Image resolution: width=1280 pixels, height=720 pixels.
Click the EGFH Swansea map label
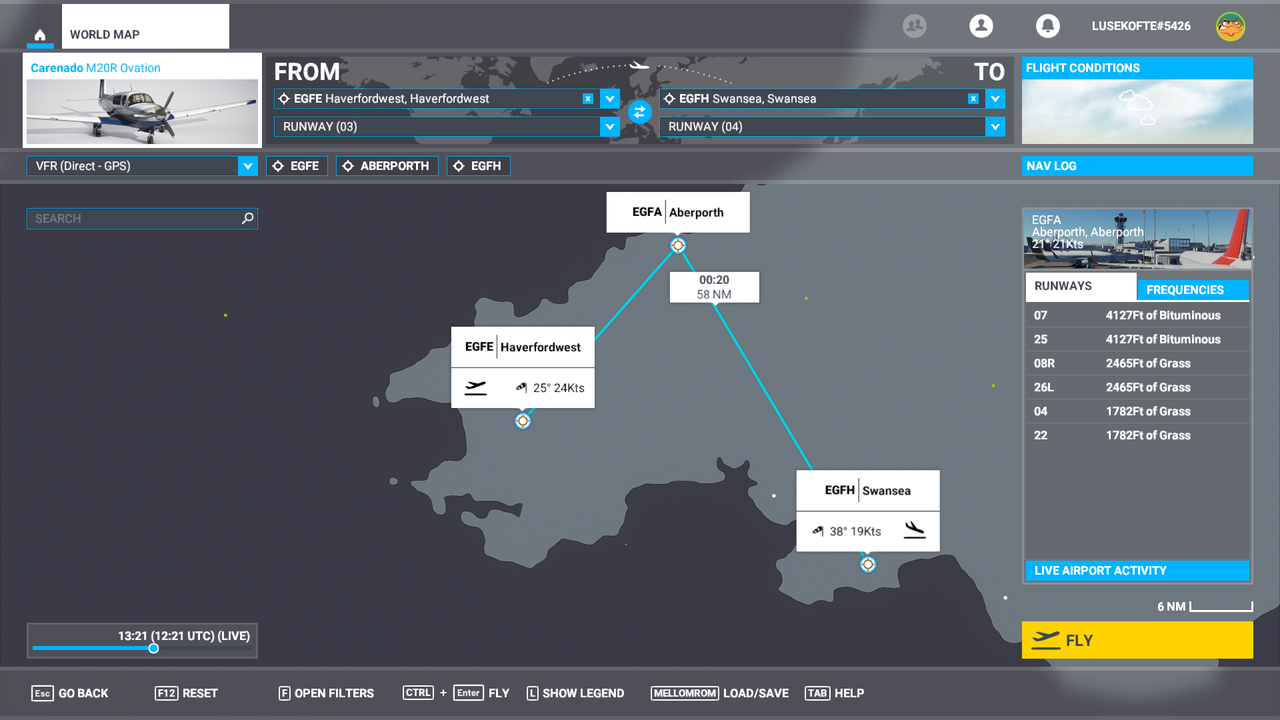pyautogui.click(x=868, y=490)
